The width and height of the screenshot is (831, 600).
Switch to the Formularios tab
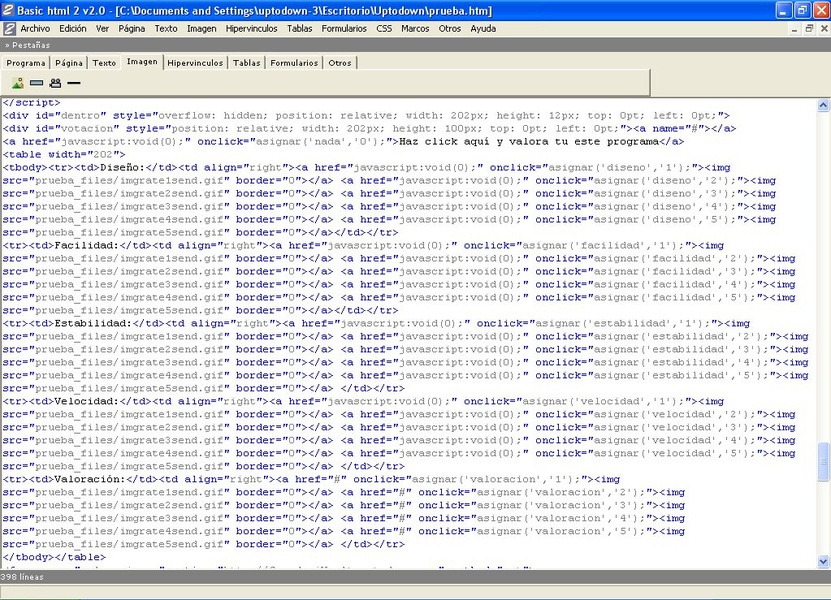294,63
